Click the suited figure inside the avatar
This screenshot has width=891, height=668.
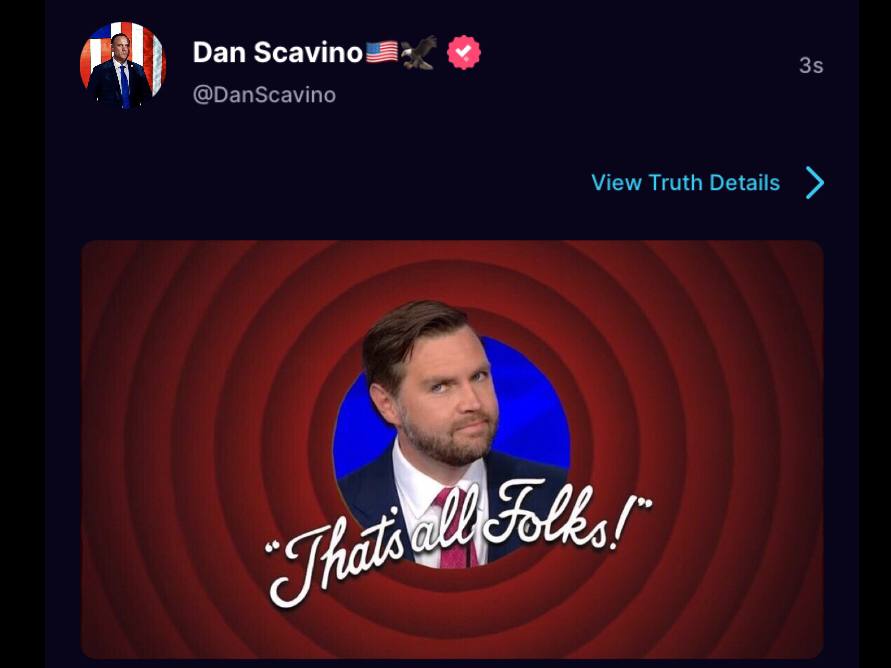(x=121, y=72)
